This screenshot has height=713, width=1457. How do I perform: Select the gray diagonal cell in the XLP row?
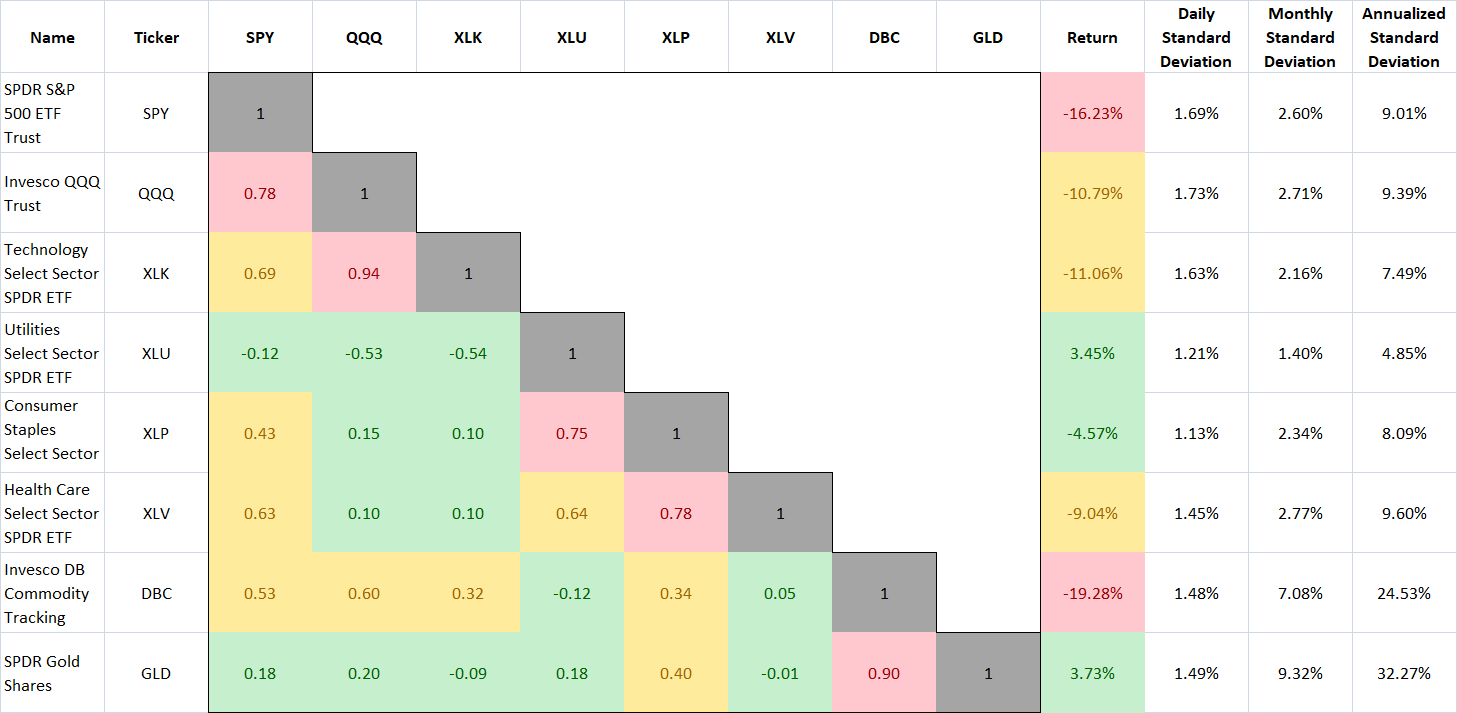(676, 433)
